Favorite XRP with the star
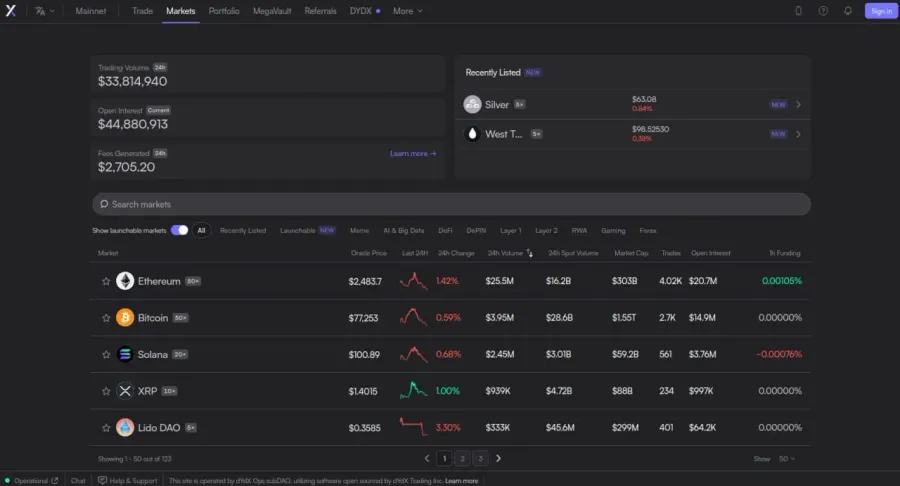900x486 pixels. coord(106,391)
